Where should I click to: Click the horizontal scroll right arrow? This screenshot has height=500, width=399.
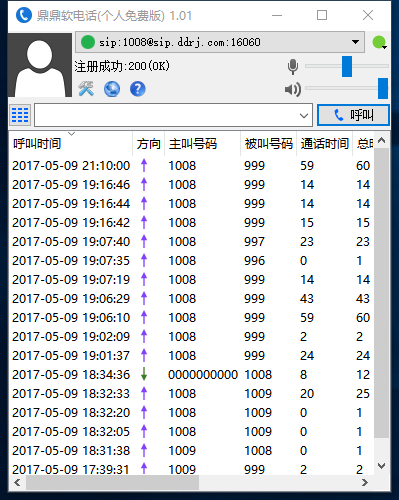point(365,482)
